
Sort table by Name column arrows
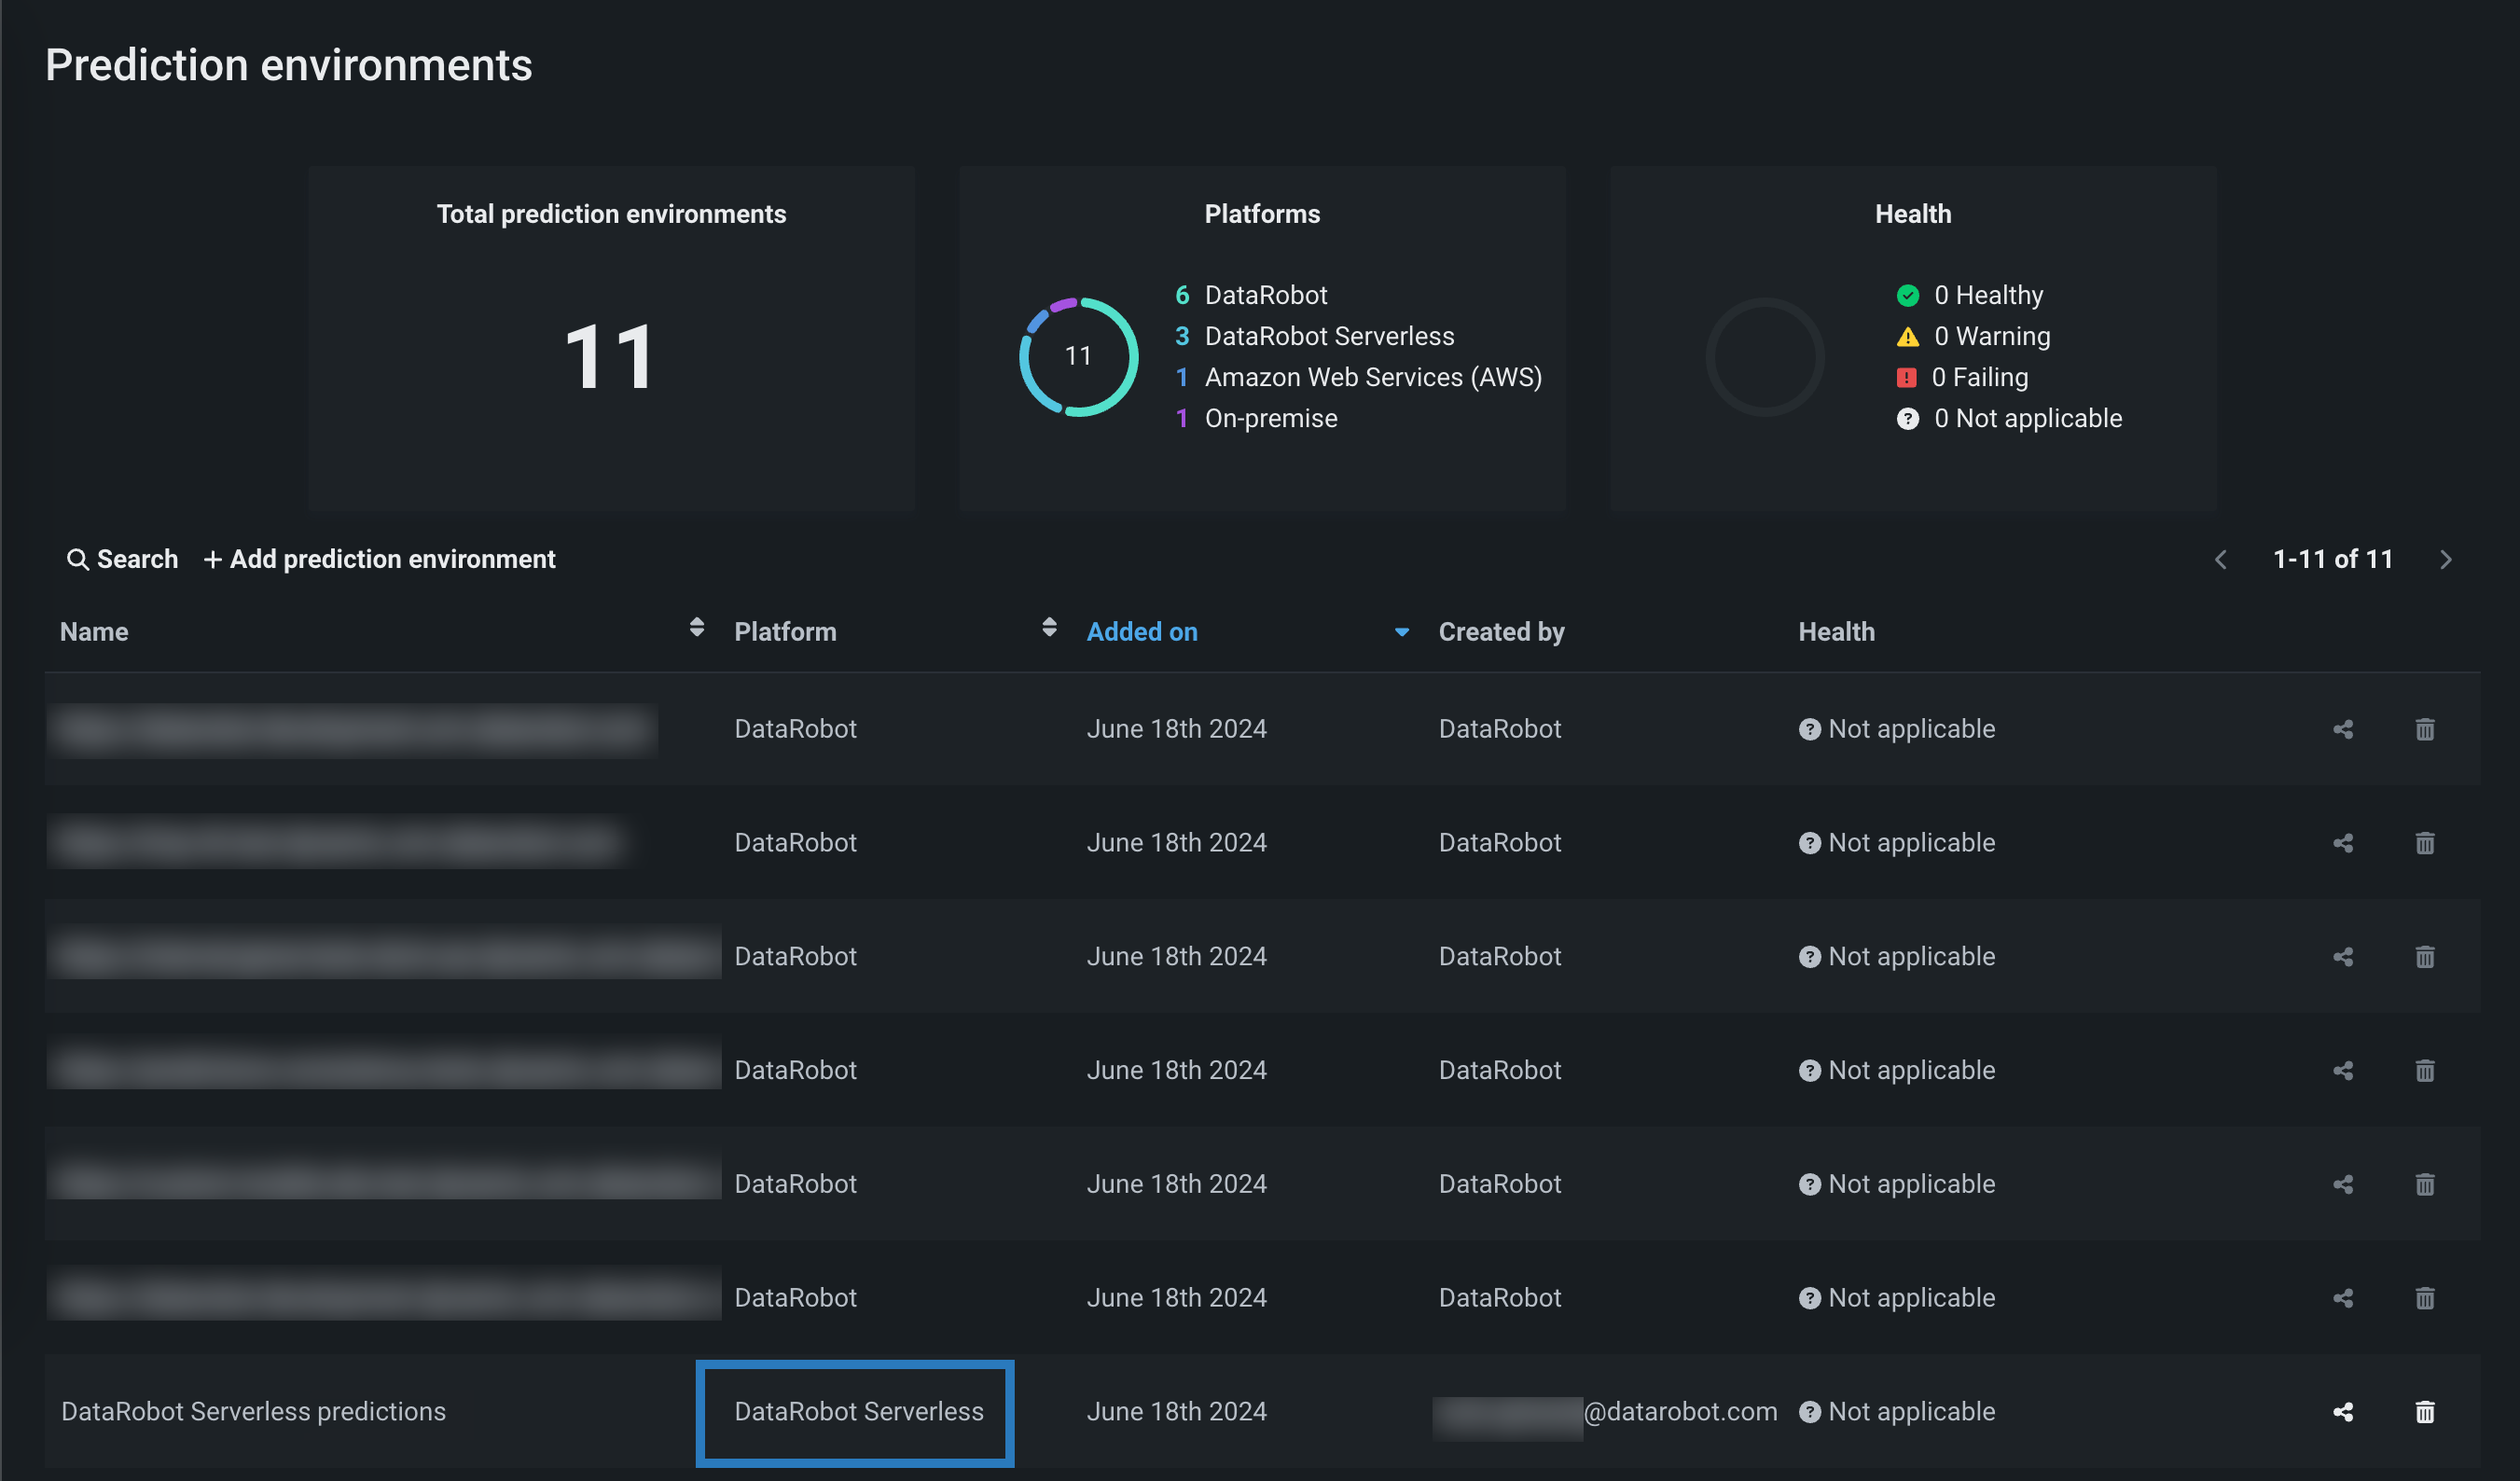pos(697,627)
